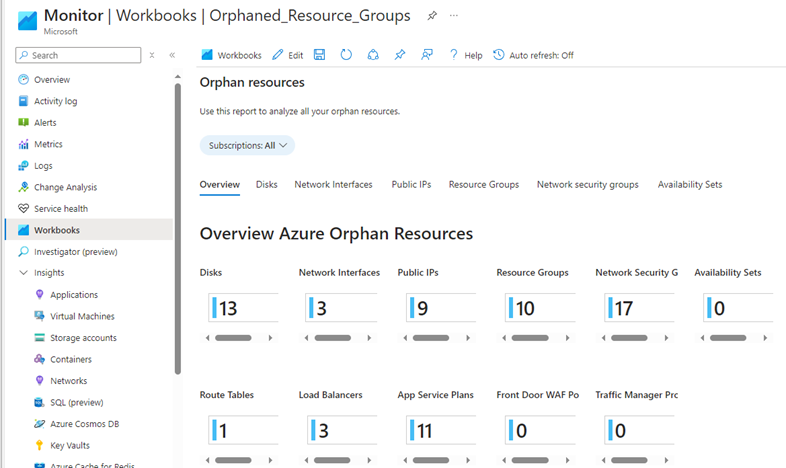Open the Subscriptions: All dropdown
786x468 pixels.
tap(247, 145)
